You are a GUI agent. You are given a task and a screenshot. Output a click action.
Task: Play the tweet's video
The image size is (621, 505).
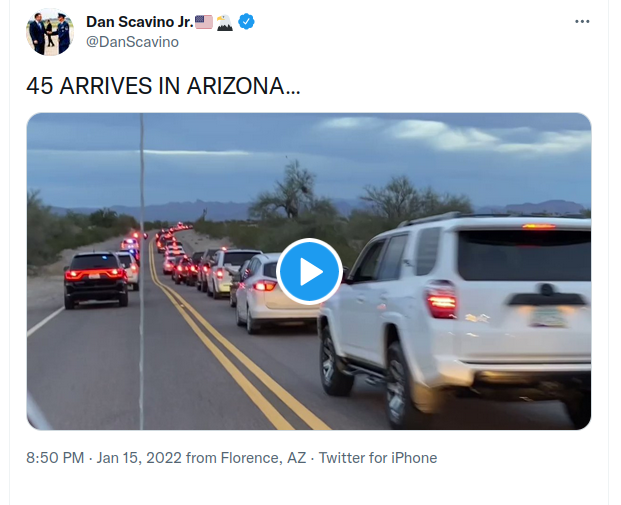pyautogui.click(x=309, y=272)
